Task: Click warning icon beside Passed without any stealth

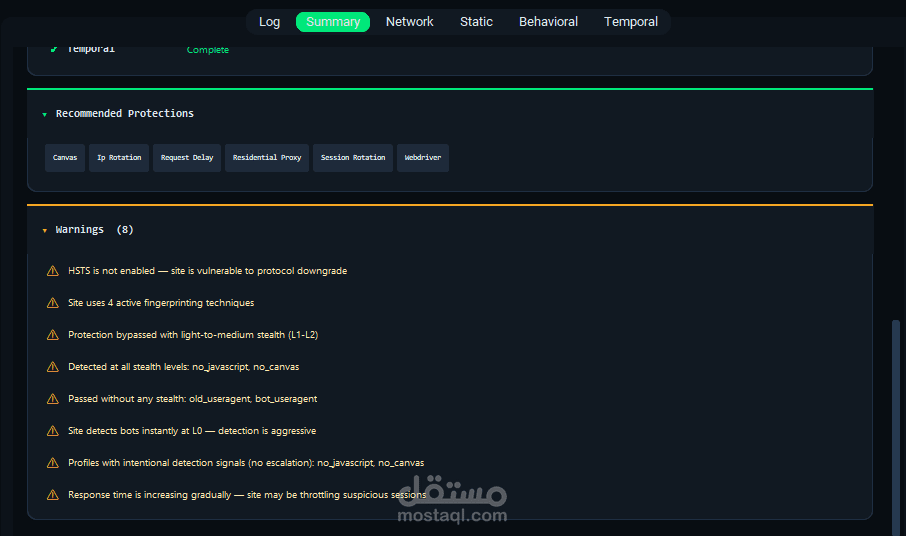Action: [x=53, y=399]
